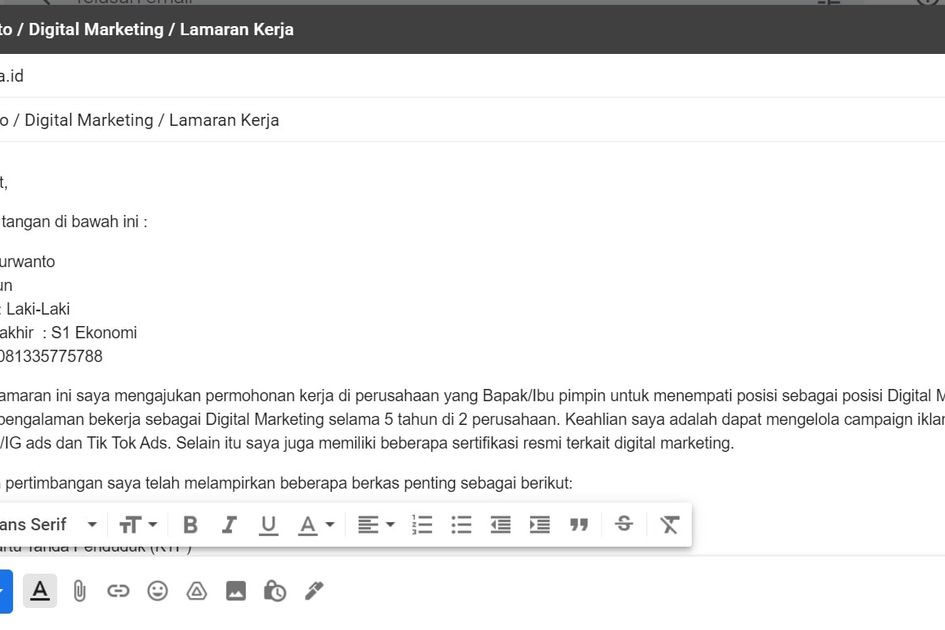Open the Sans Serif font dropdown
Image resolution: width=945 pixels, height=630 pixels.
50,525
